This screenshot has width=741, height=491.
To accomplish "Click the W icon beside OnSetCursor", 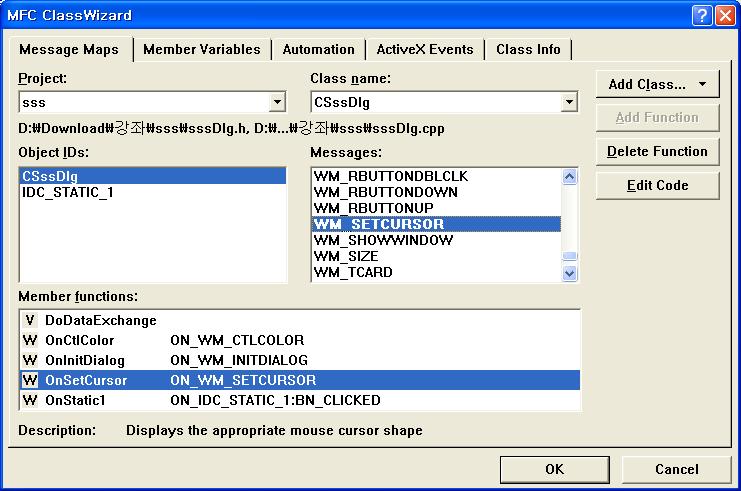I will [x=30, y=380].
